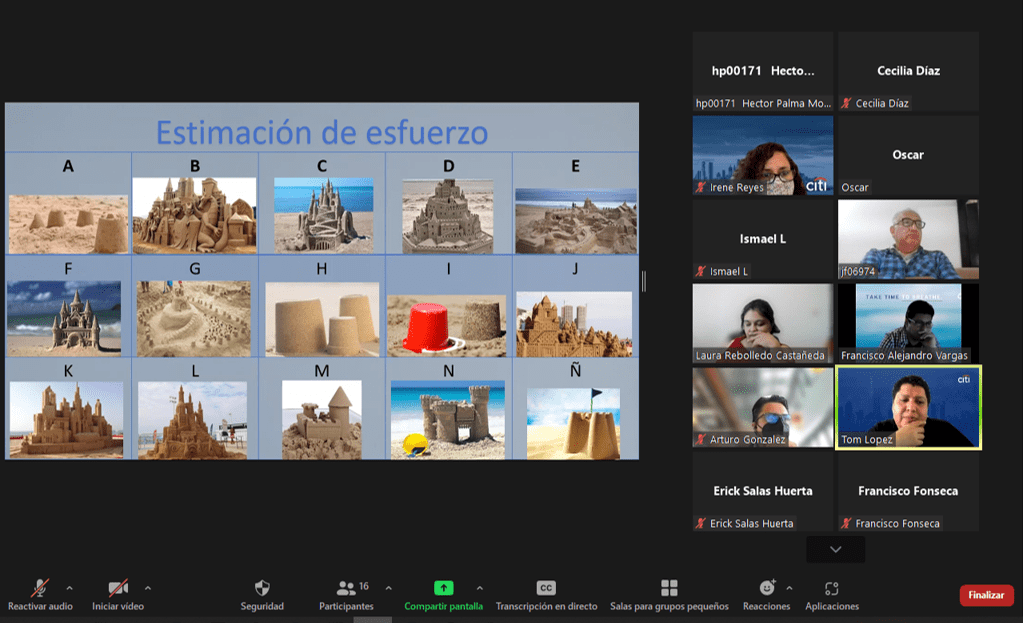Screen dimensions: 1023x623
Task: Open Salas para grupos pequeños
Action: pyautogui.click(x=669, y=588)
